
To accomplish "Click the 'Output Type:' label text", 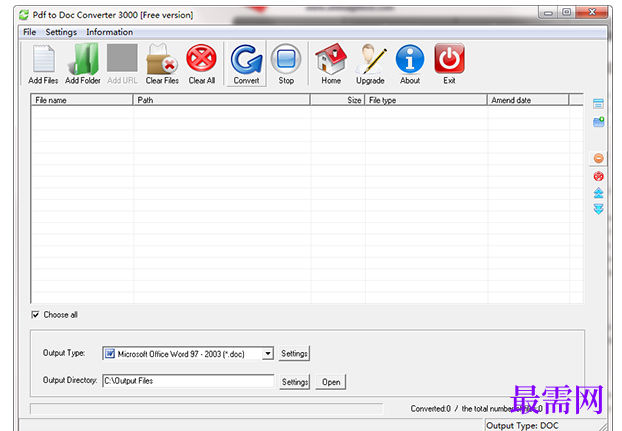I will (x=64, y=353).
